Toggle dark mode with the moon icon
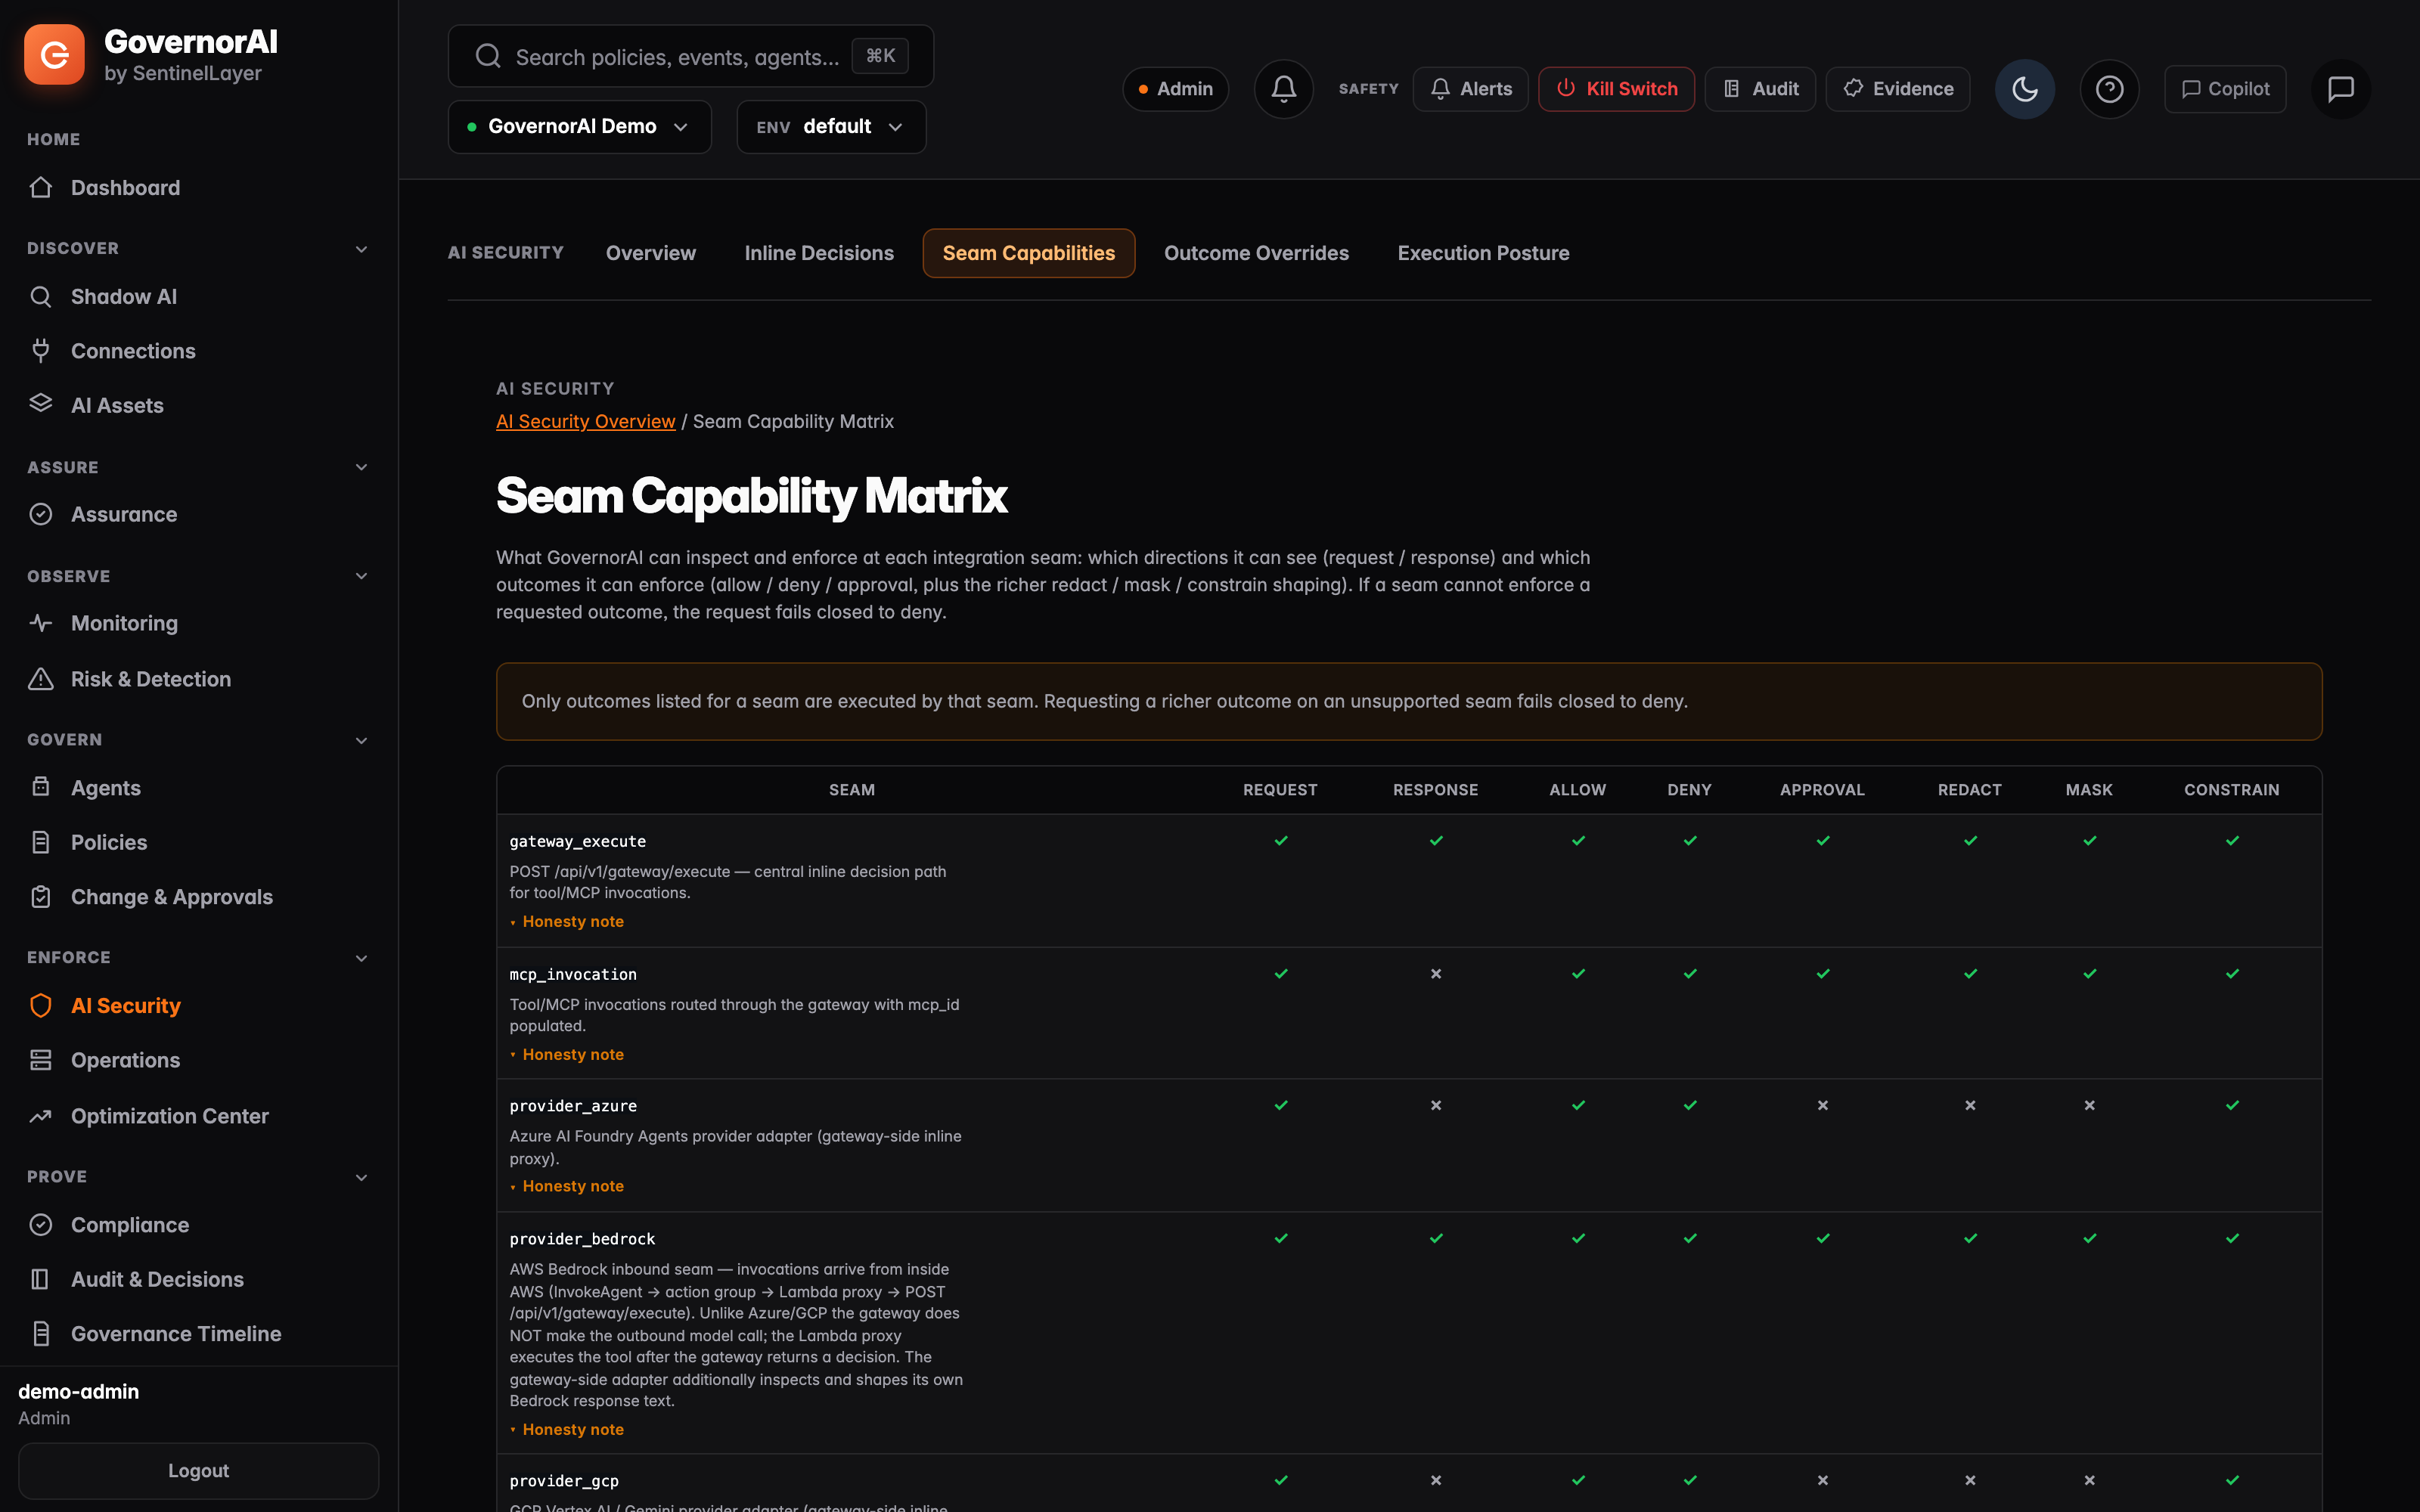Image resolution: width=2420 pixels, height=1512 pixels. pyautogui.click(x=2025, y=89)
